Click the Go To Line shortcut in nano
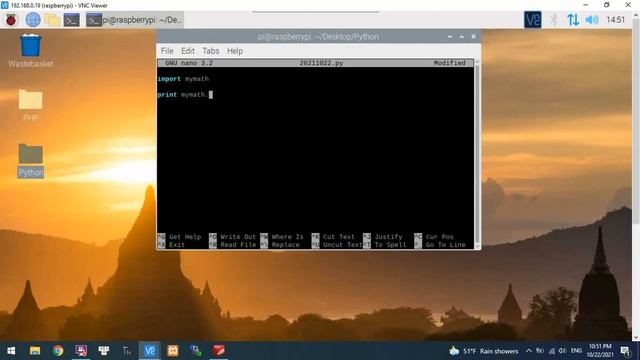Viewport: 640px width, 360px height. [x=440, y=245]
